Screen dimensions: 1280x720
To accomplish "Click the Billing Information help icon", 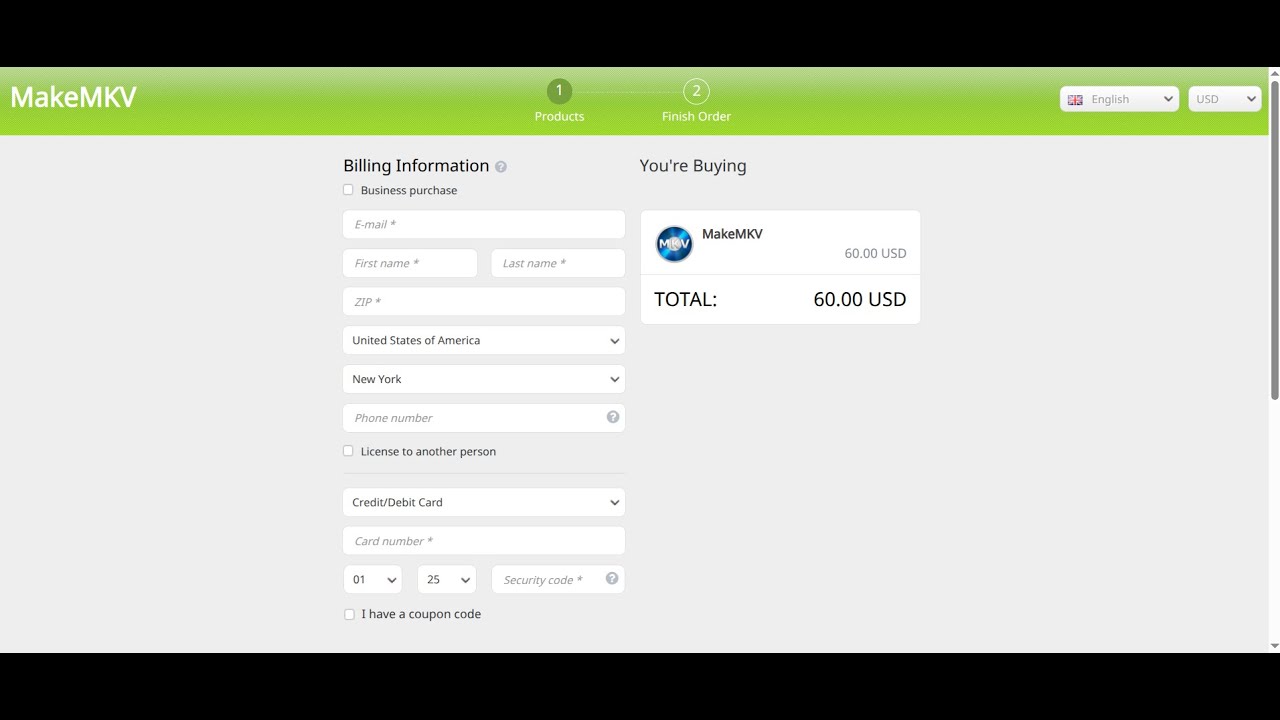I will [501, 167].
